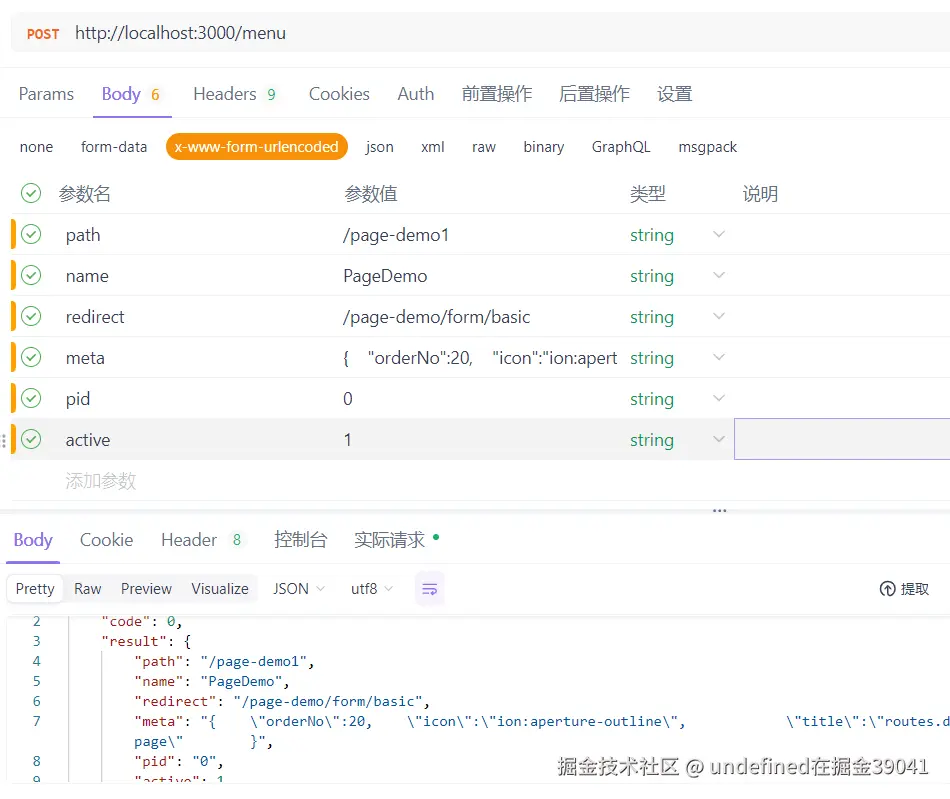
Task: Open type dropdown for pid row
Action: coord(719,399)
